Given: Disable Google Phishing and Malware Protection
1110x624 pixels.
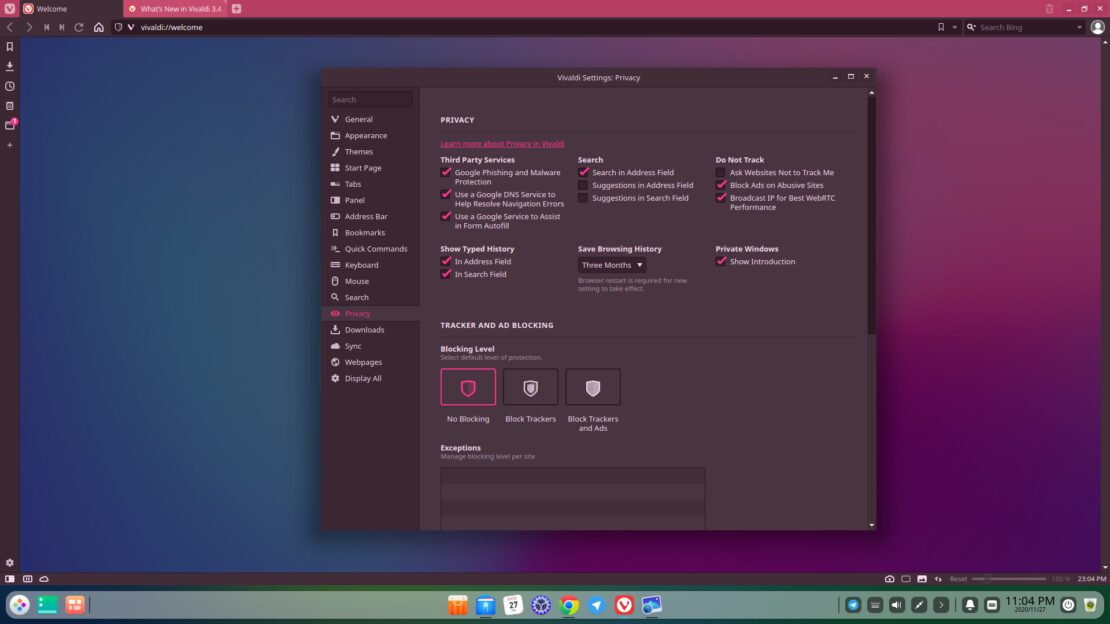Looking at the screenshot, I should 446,172.
